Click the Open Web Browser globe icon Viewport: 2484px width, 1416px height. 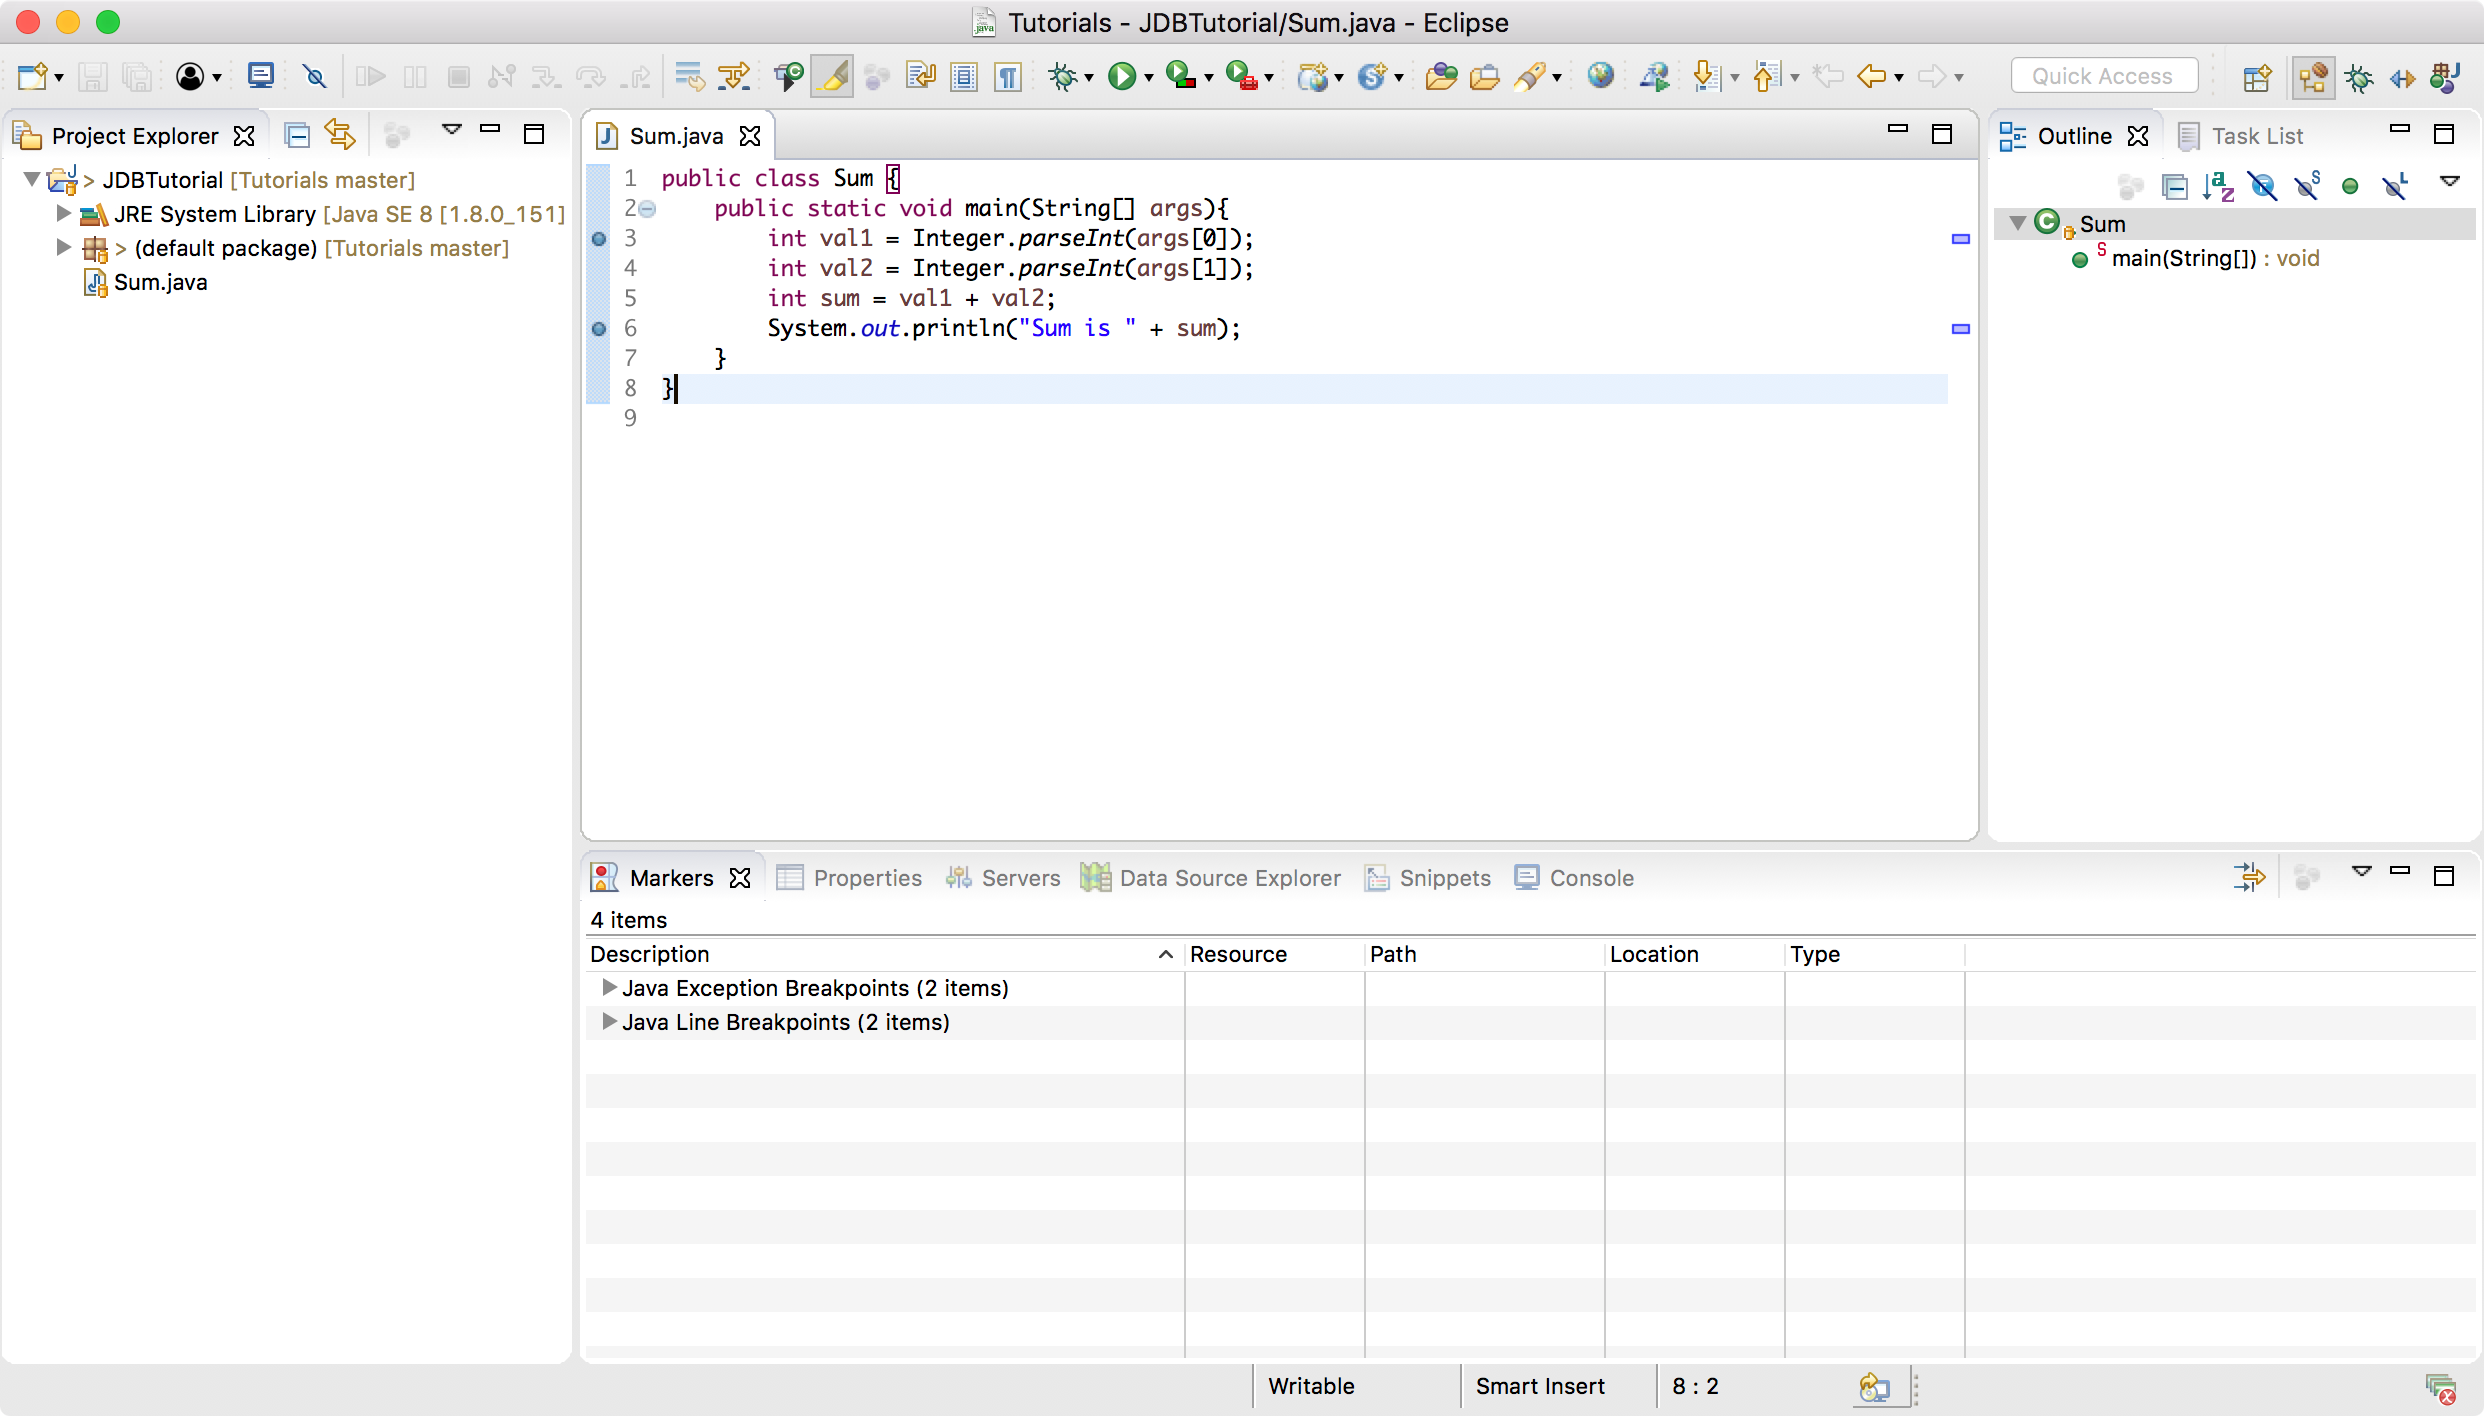1600,77
